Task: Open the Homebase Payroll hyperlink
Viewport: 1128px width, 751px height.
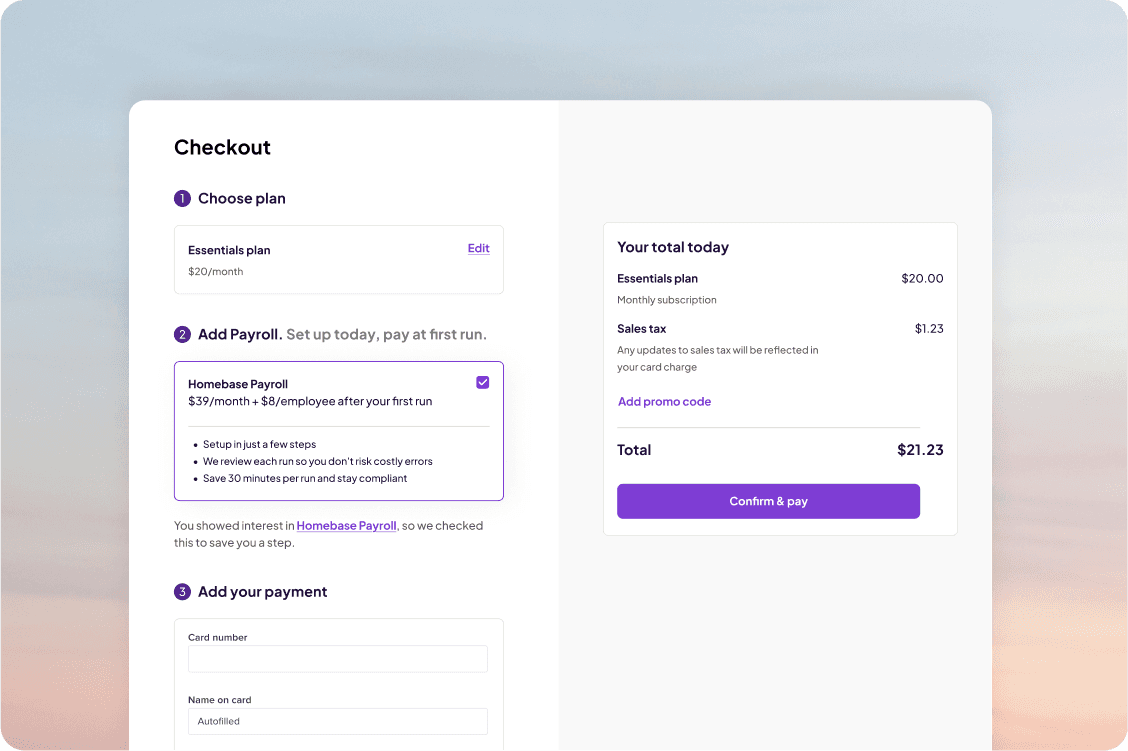Action: pos(346,526)
